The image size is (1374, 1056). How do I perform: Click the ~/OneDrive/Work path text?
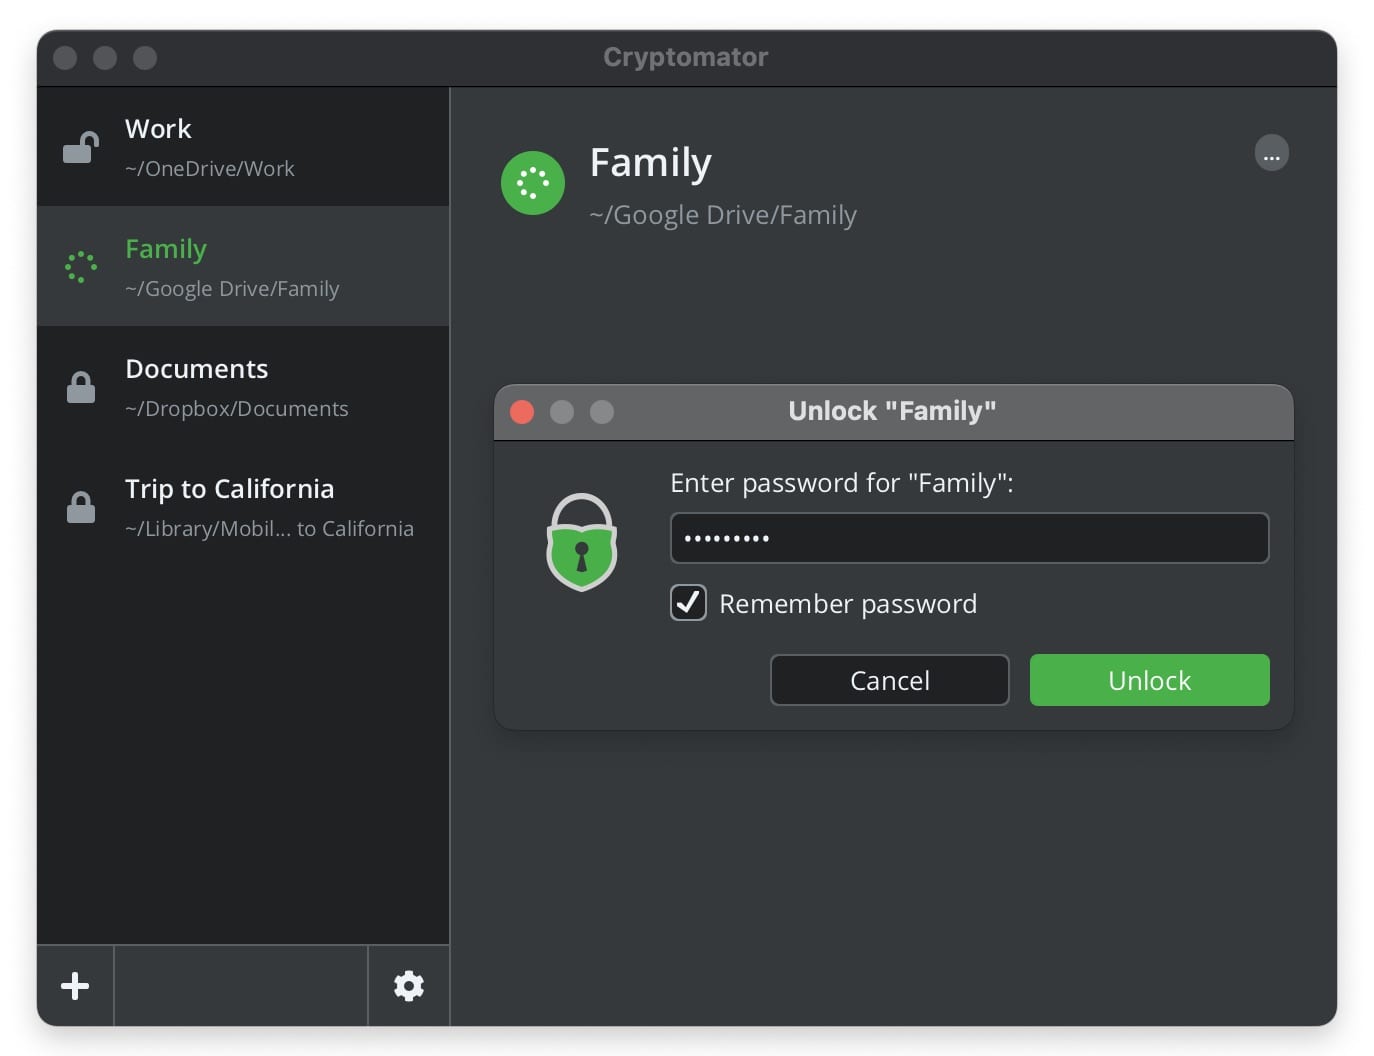[210, 169]
